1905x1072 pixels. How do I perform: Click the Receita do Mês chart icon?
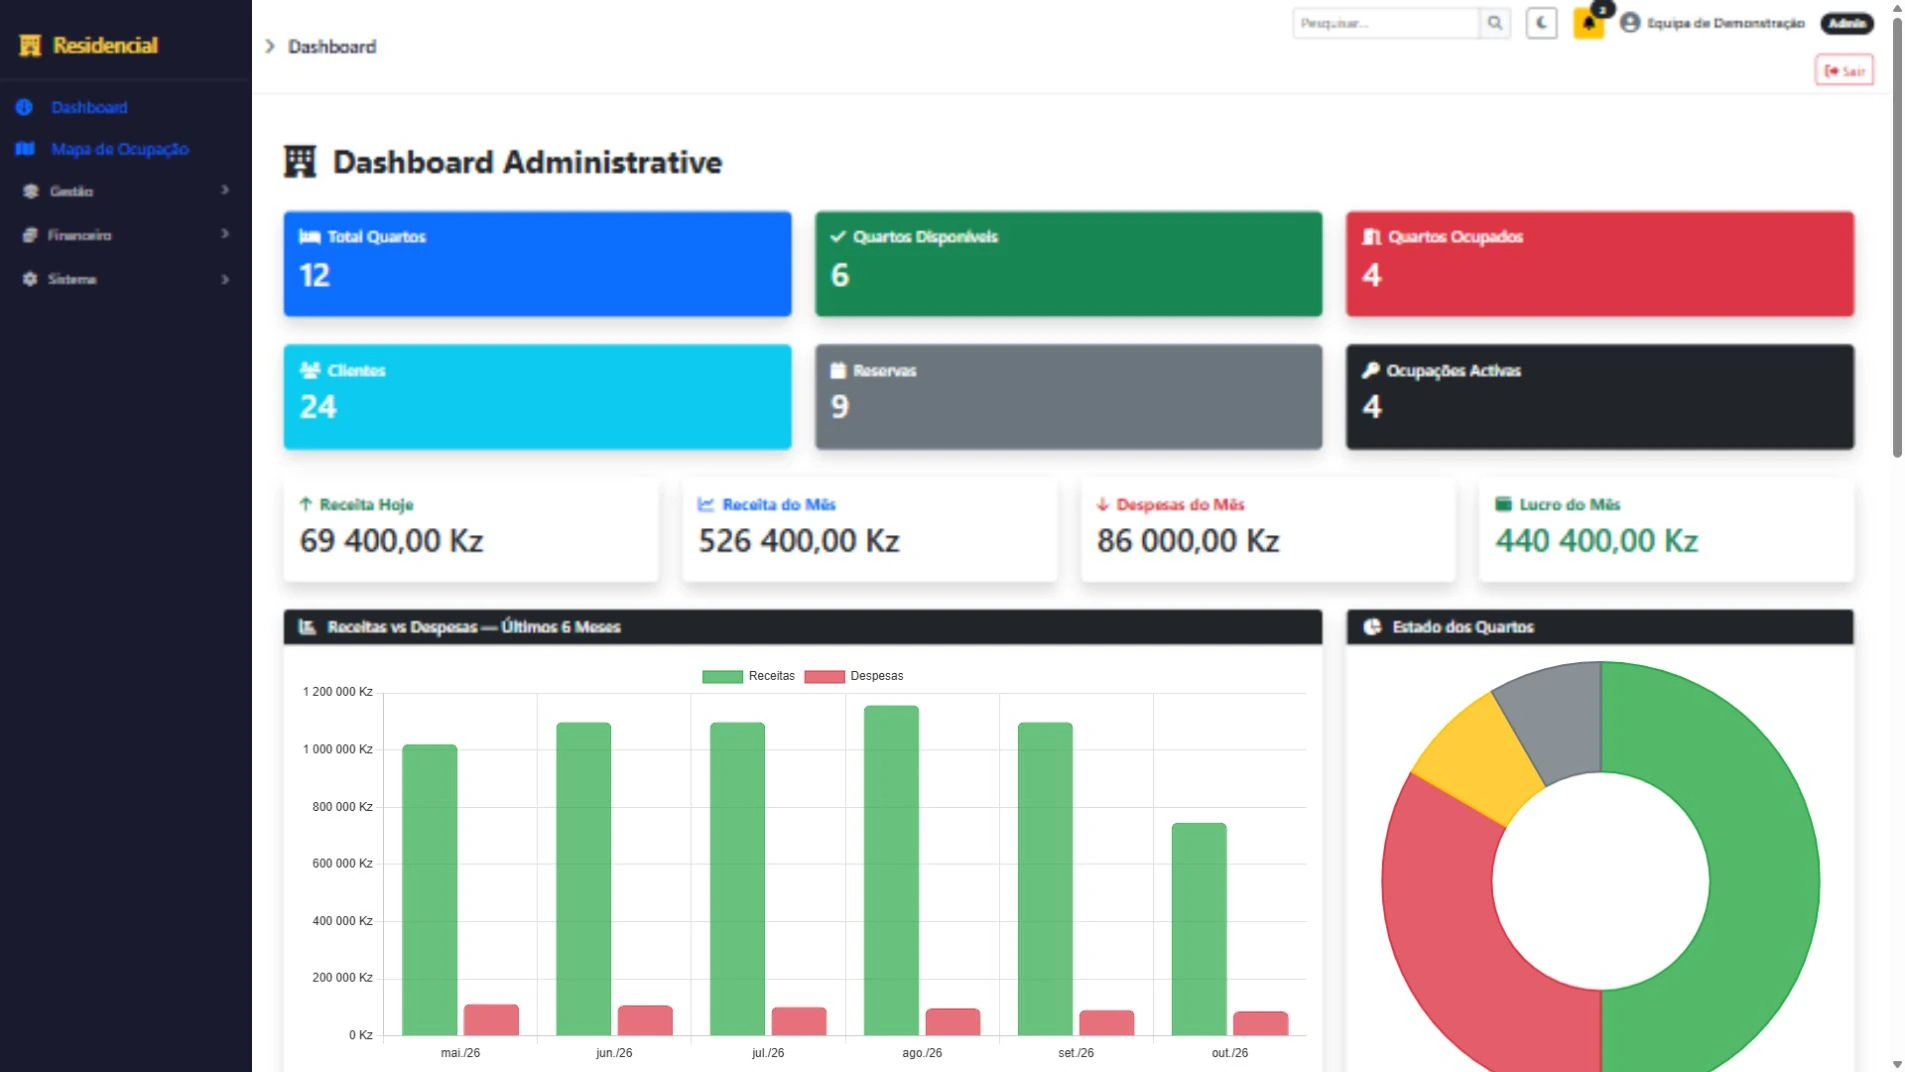706,504
